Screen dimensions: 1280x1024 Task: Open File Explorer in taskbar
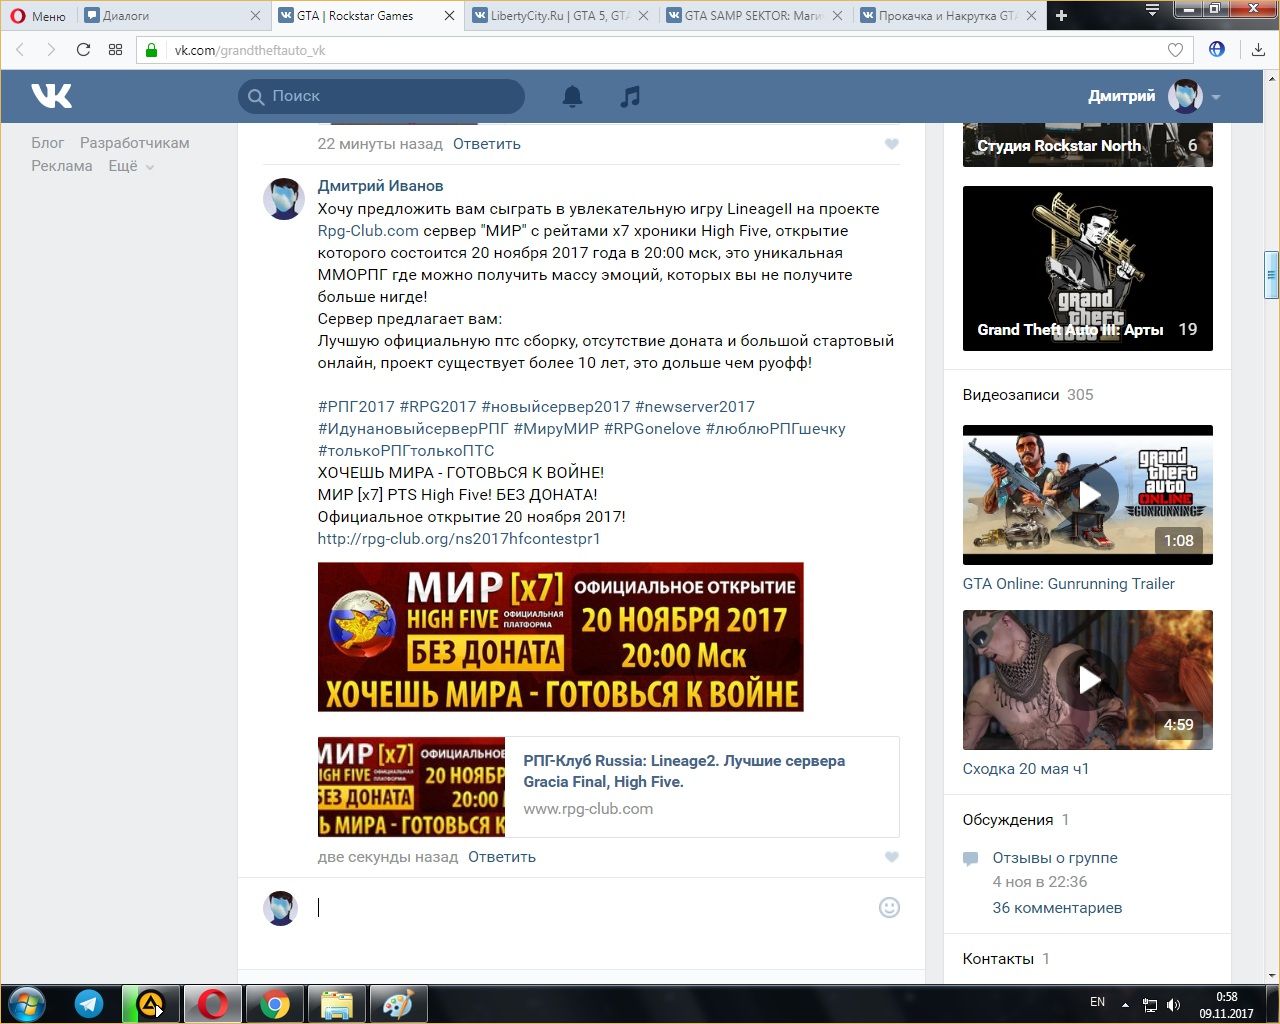point(337,1004)
